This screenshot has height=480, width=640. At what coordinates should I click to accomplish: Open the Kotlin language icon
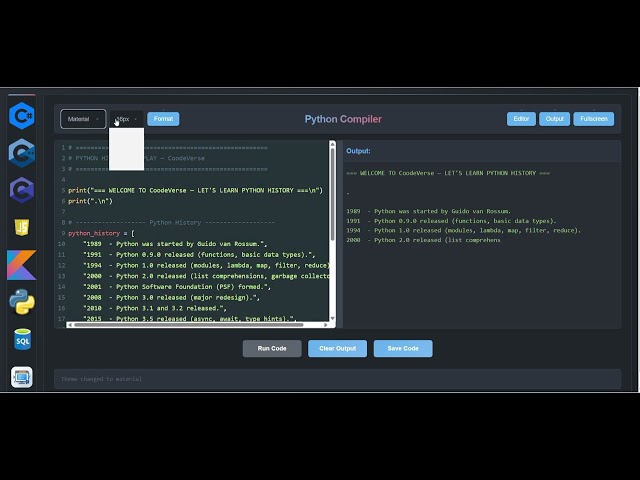coord(22,264)
